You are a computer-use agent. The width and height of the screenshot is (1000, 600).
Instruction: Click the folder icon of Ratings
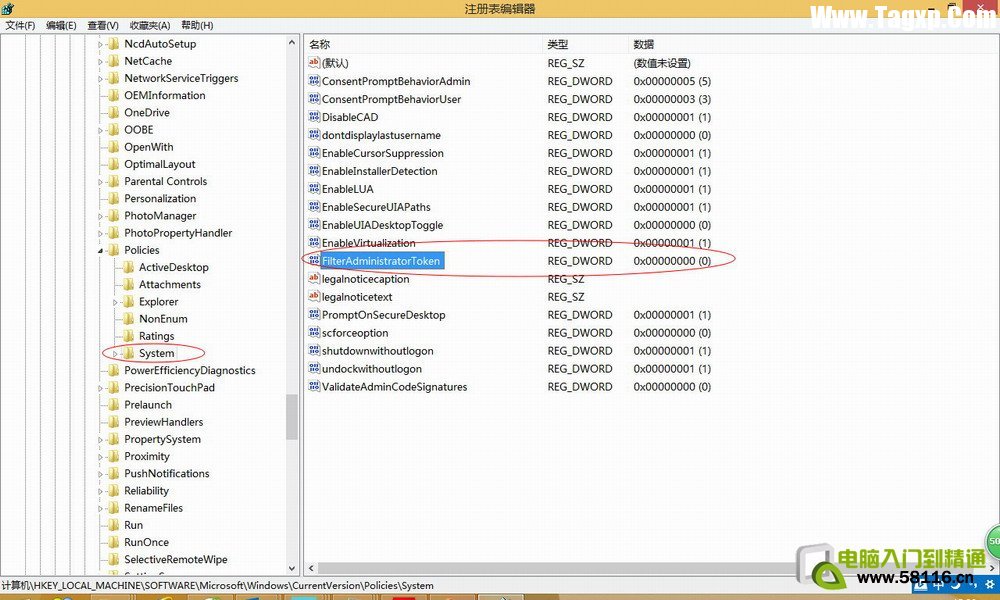click(x=128, y=335)
